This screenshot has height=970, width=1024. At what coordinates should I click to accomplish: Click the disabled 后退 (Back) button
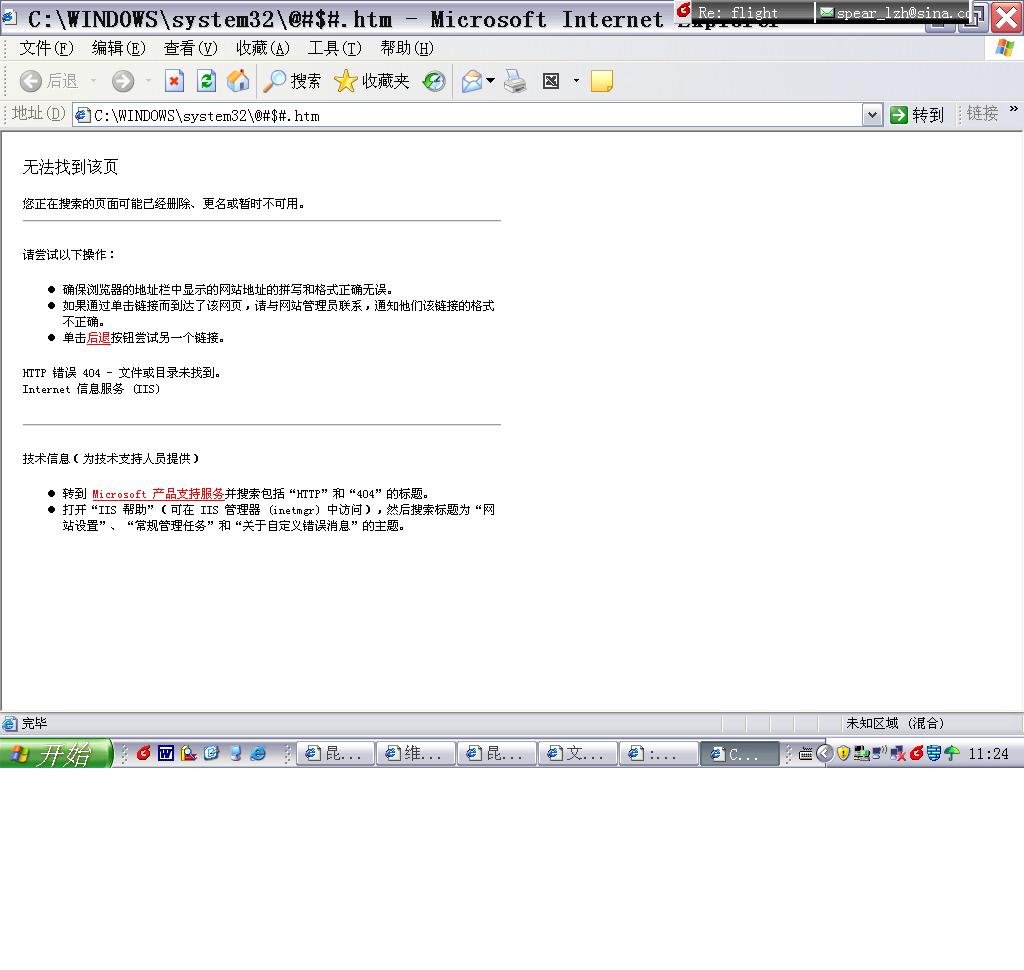coord(49,81)
